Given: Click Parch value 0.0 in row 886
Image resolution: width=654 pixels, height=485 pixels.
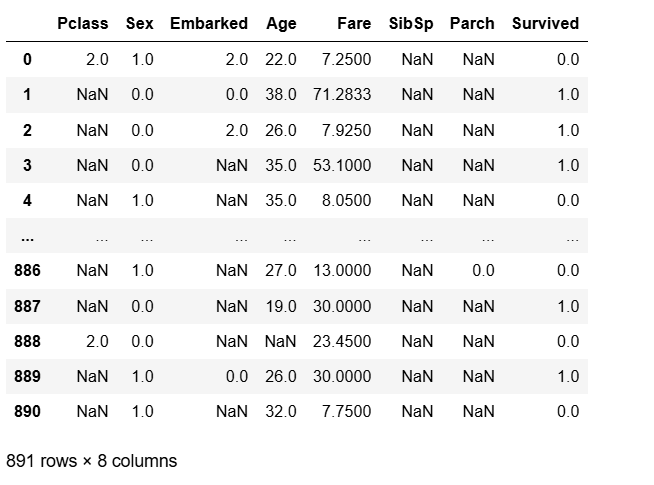Looking at the screenshot, I should 483,270.
